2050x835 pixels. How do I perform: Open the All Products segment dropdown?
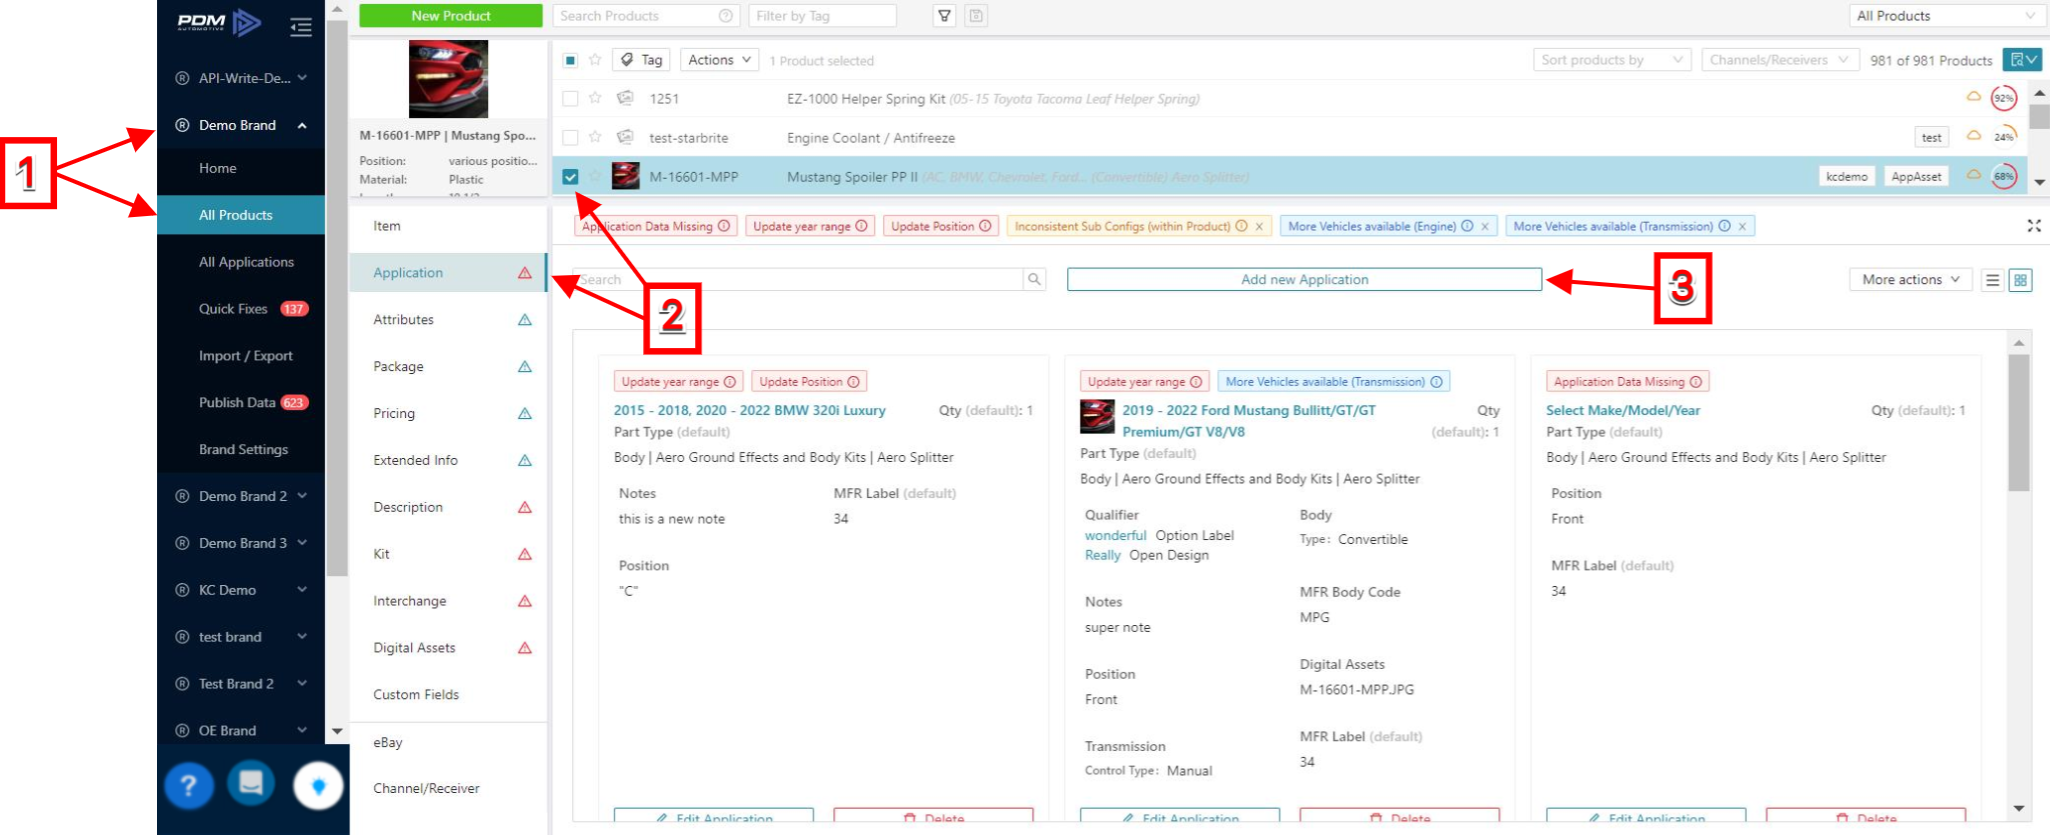point(1945,16)
